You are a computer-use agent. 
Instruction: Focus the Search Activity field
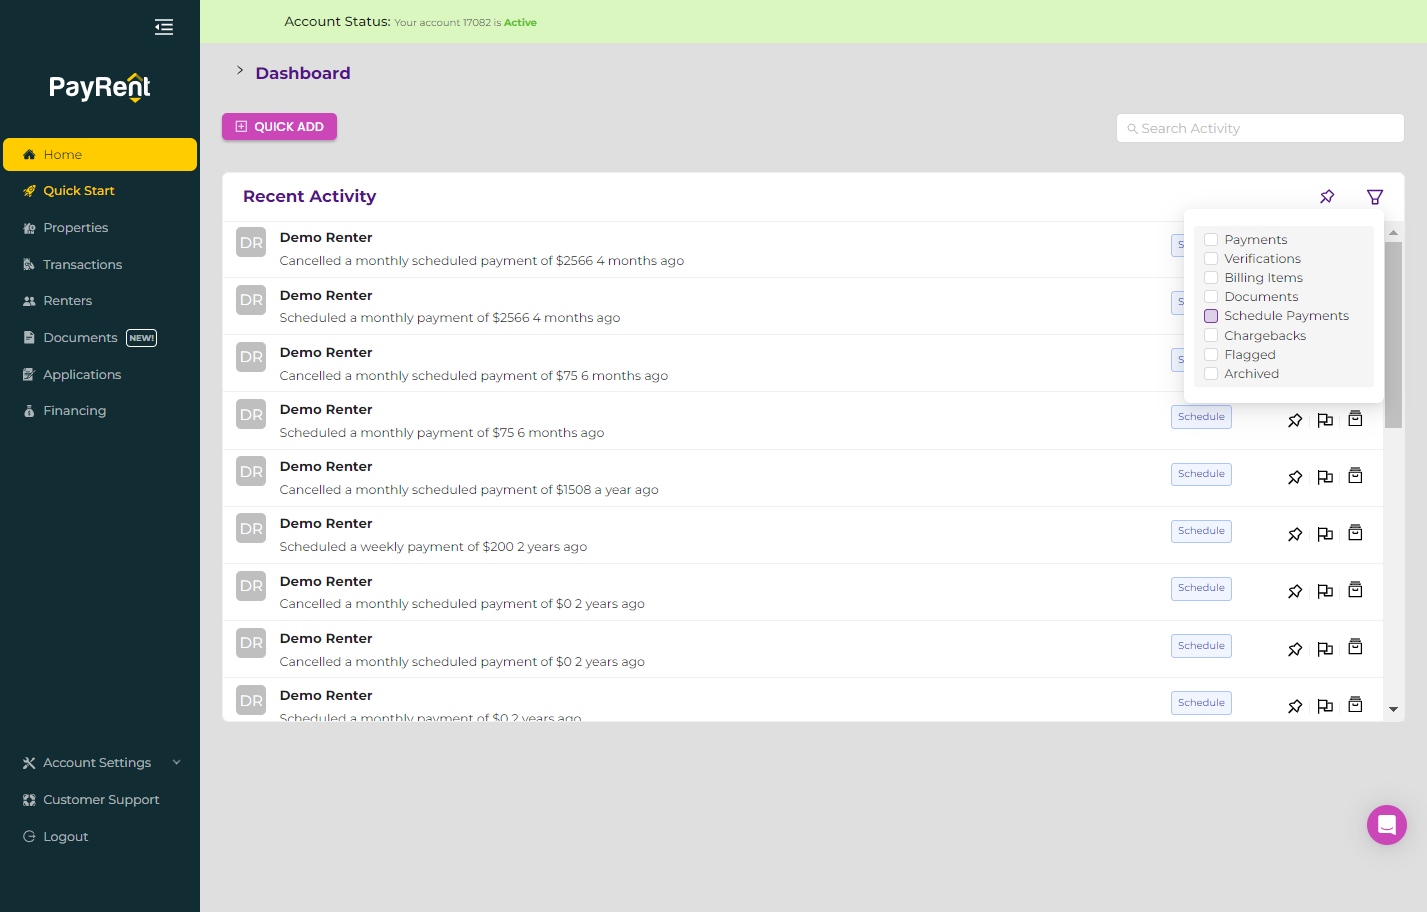pos(1260,128)
